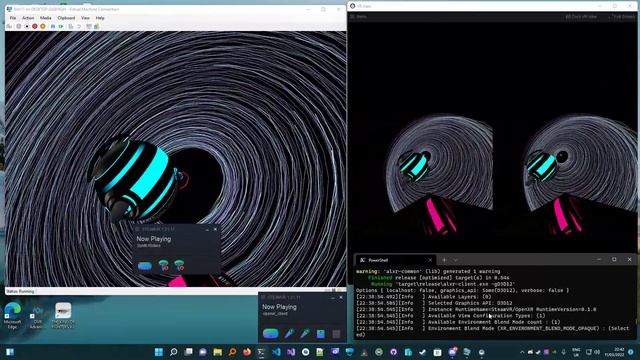Open the OVR Advanced Settings desktop shortcut
This screenshot has height=360, width=640.
tap(37, 317)
